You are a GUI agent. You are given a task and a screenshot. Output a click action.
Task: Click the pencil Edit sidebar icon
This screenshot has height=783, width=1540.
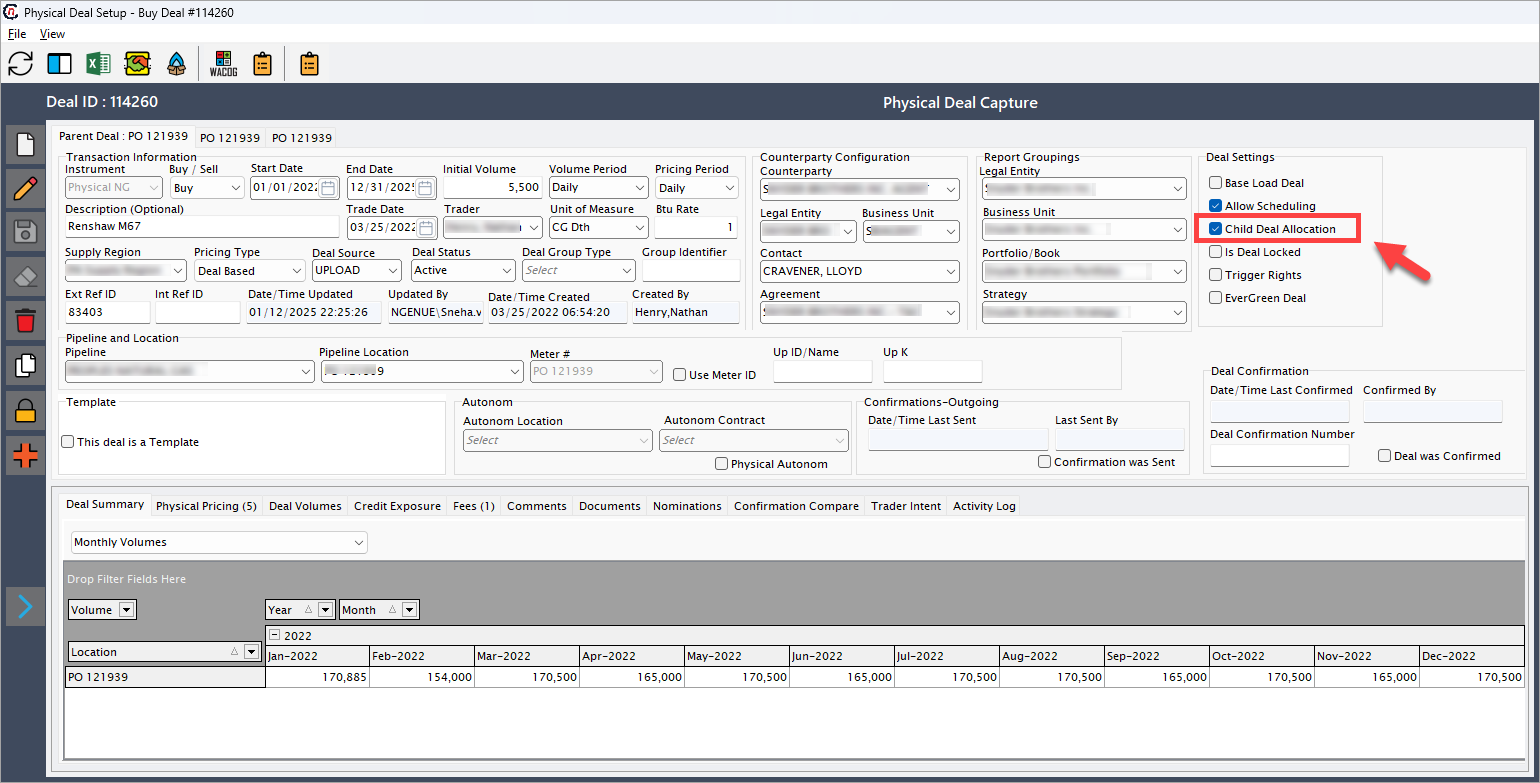click(25, 189)
